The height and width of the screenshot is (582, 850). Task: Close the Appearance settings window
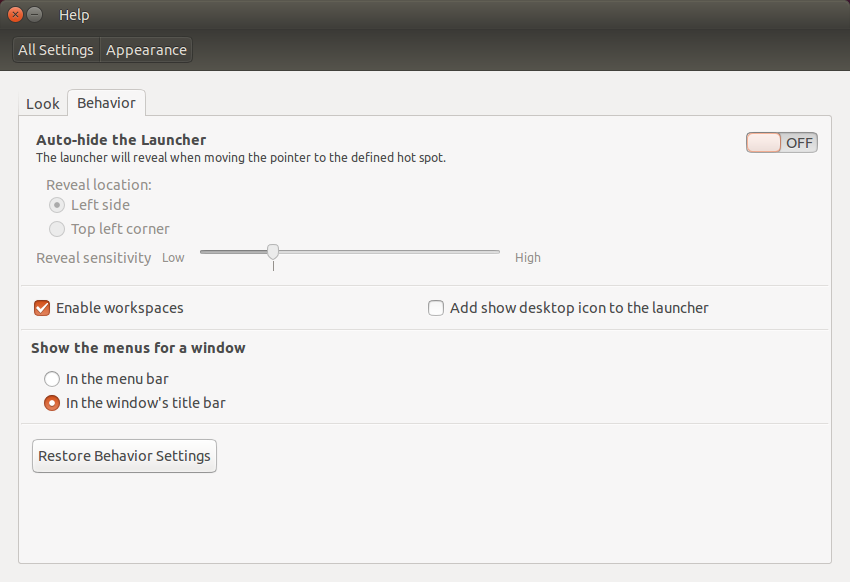[x=15, y=15]
